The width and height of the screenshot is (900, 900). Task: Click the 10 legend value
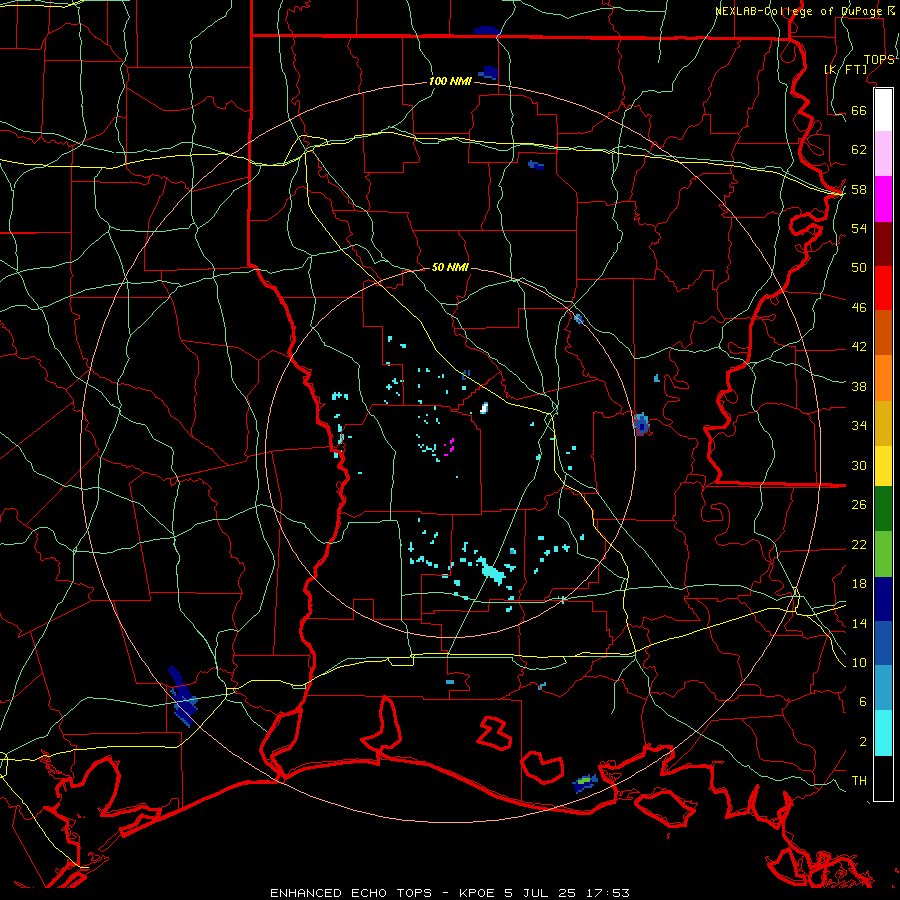click(x=859, y=662)
